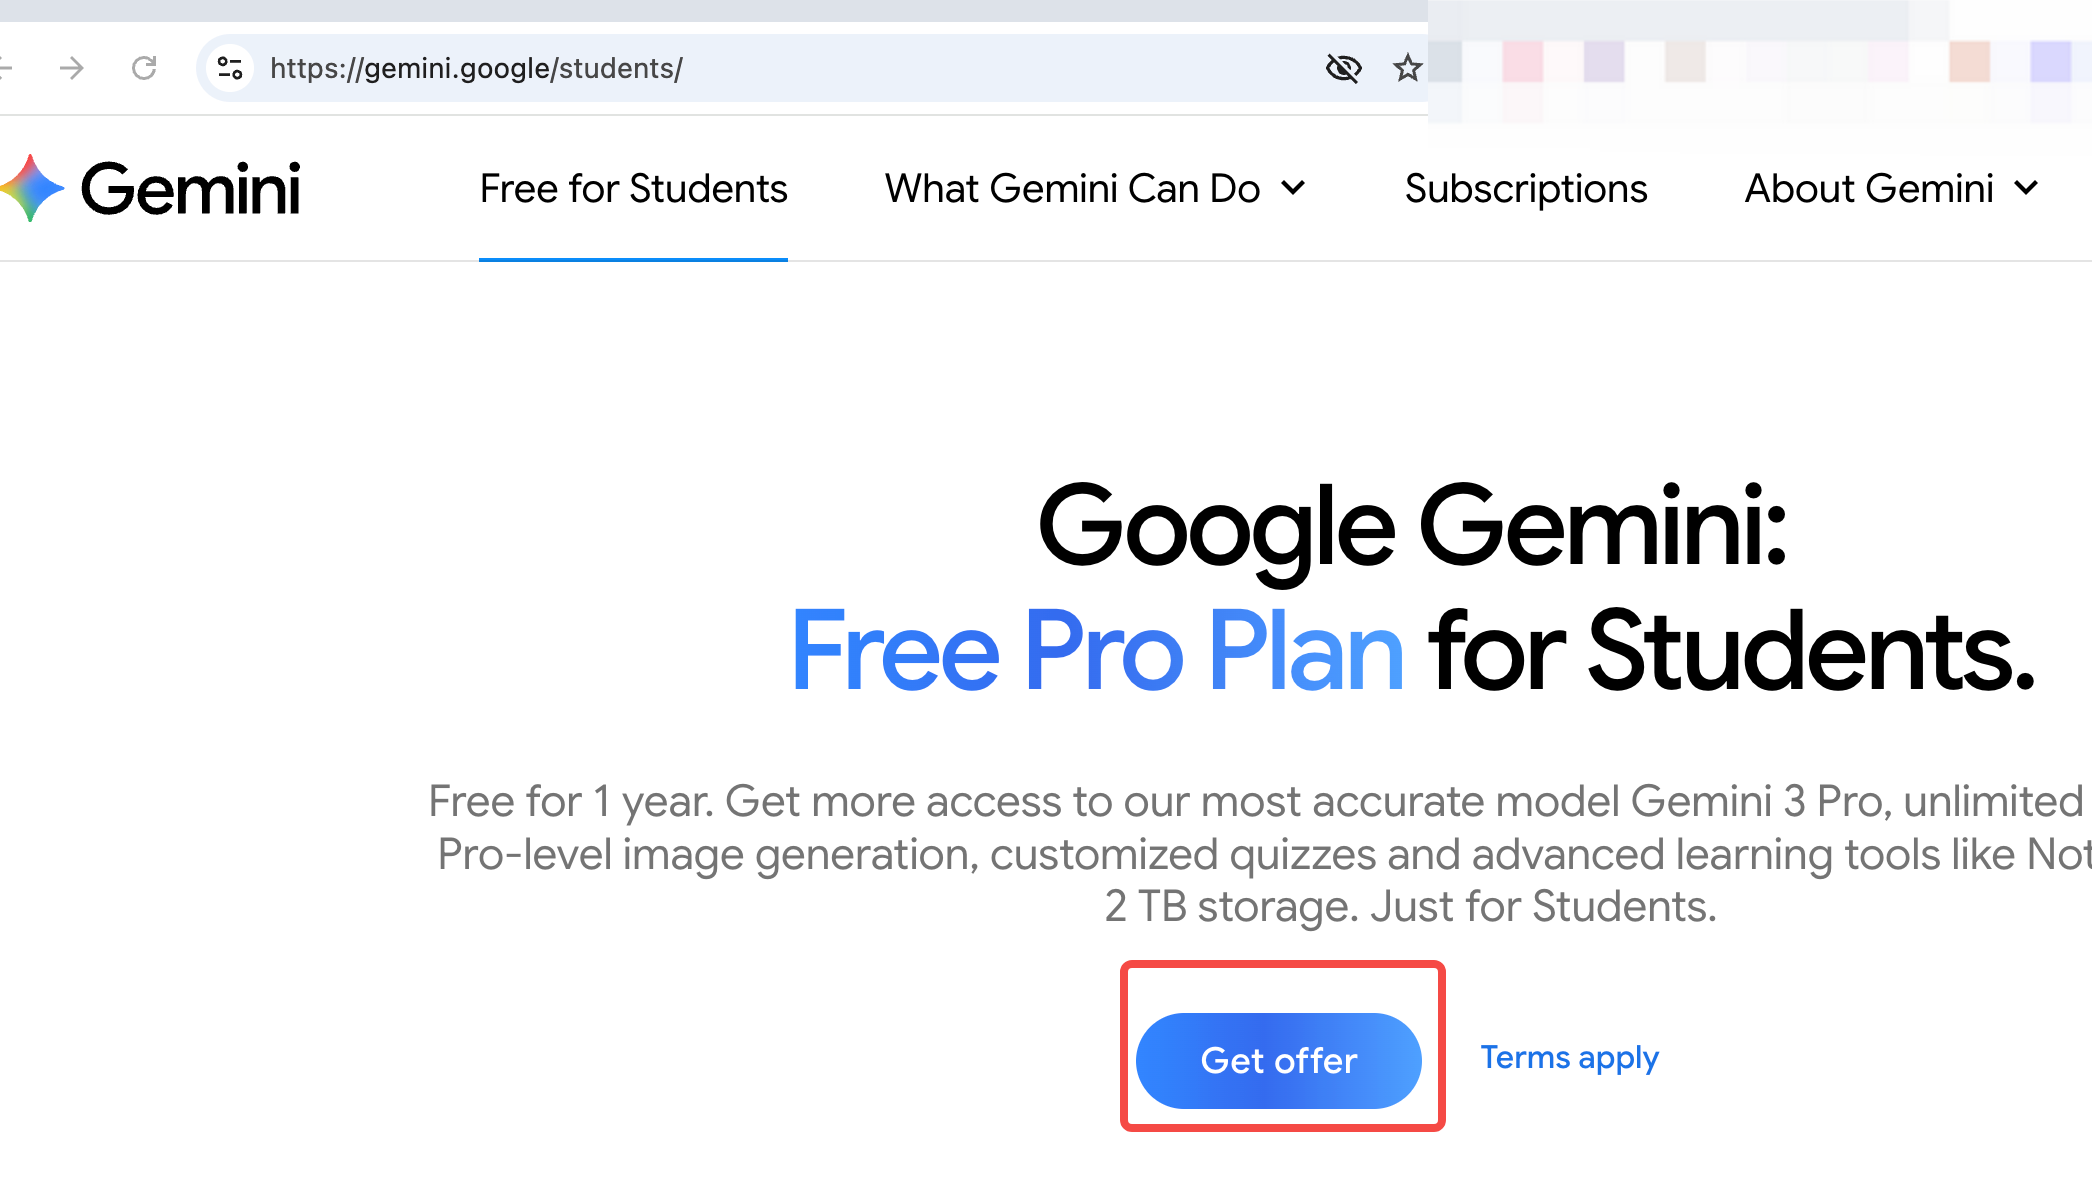
Task: Click the crossed-out eye tracking icon
Action: tap(1343, 68)
